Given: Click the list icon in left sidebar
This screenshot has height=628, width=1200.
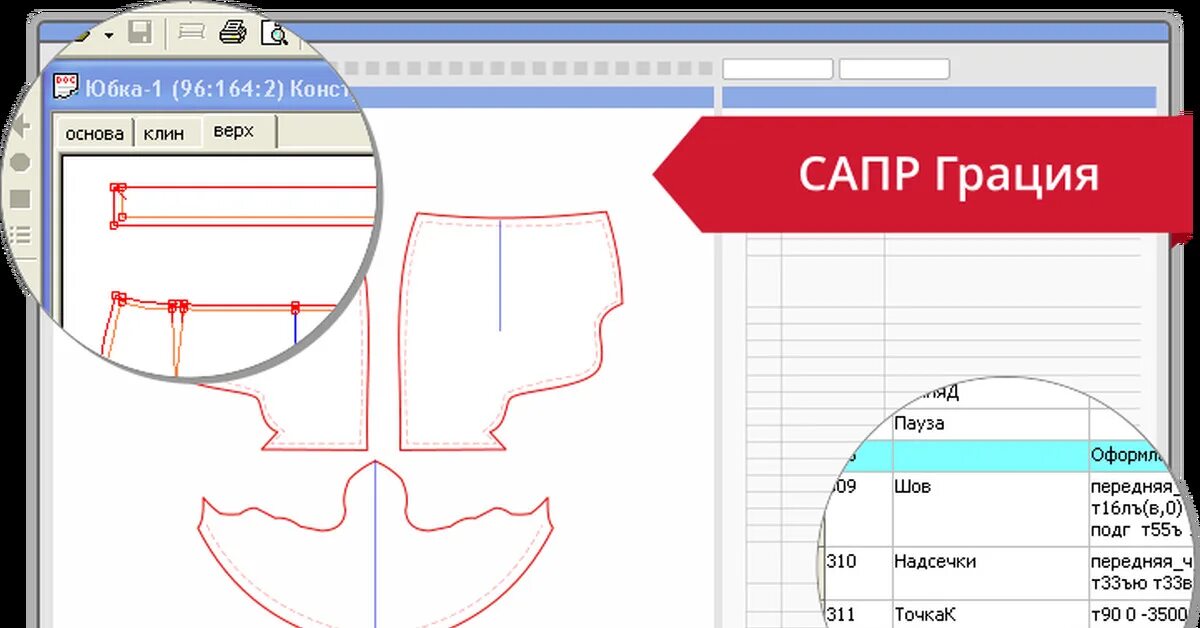Looking at the screenshot, I should tap(20, 236).
